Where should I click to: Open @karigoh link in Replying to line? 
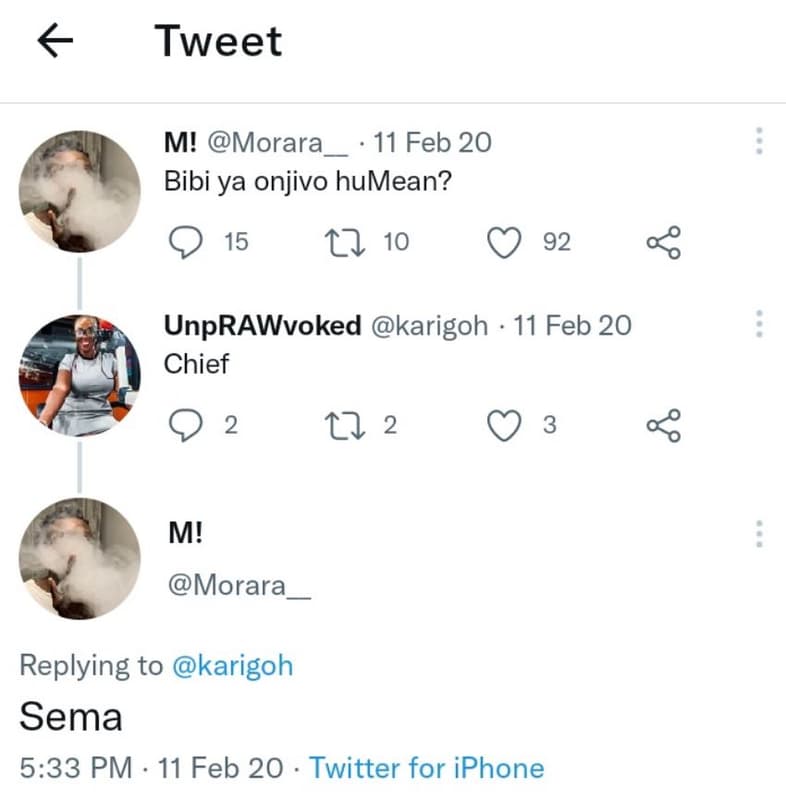point(232,665)
